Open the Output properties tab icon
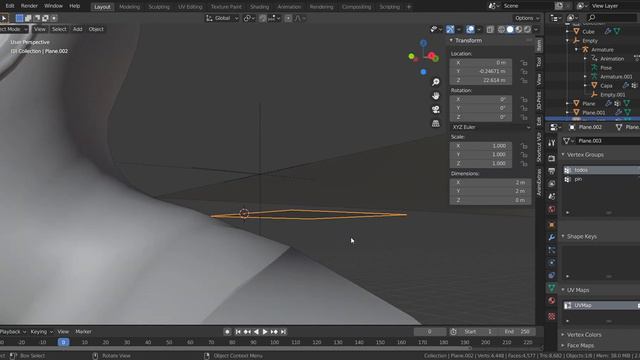This screenshot has height=360, width=640. [552, 171]
